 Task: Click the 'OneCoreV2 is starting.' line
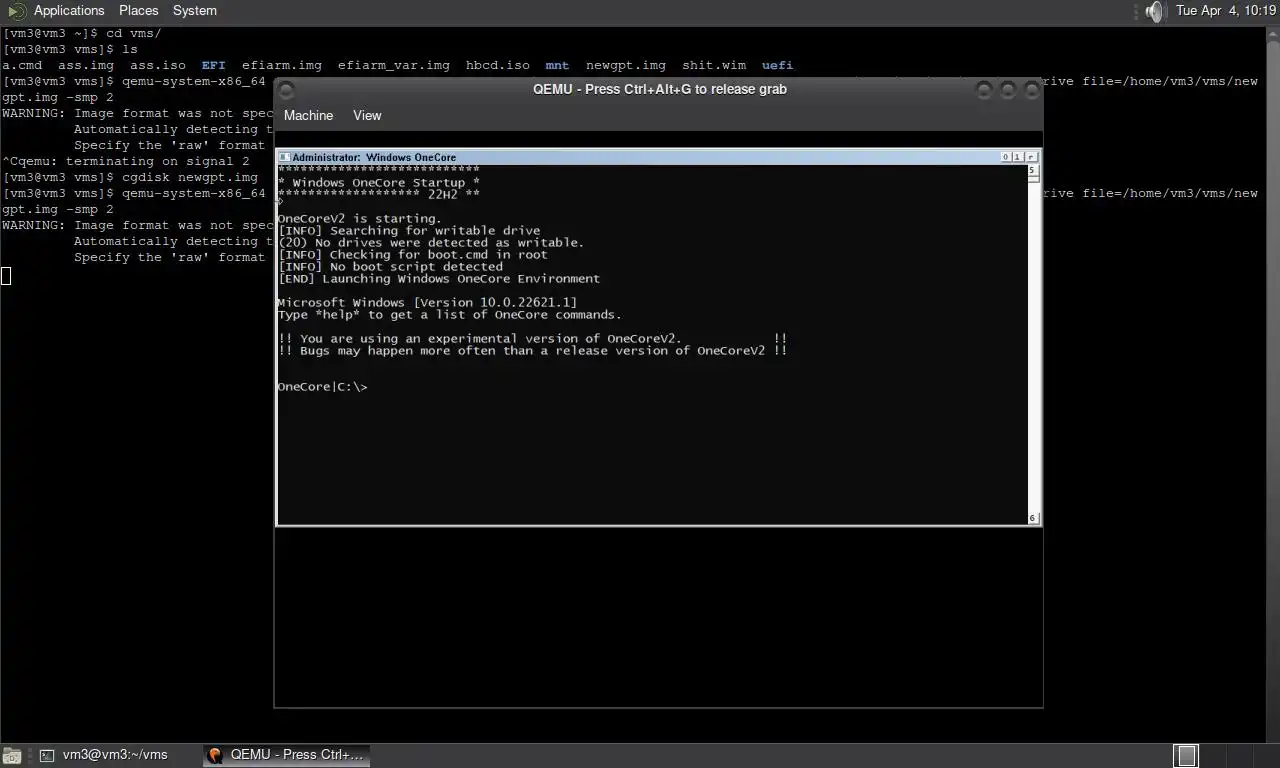(359, 219)
